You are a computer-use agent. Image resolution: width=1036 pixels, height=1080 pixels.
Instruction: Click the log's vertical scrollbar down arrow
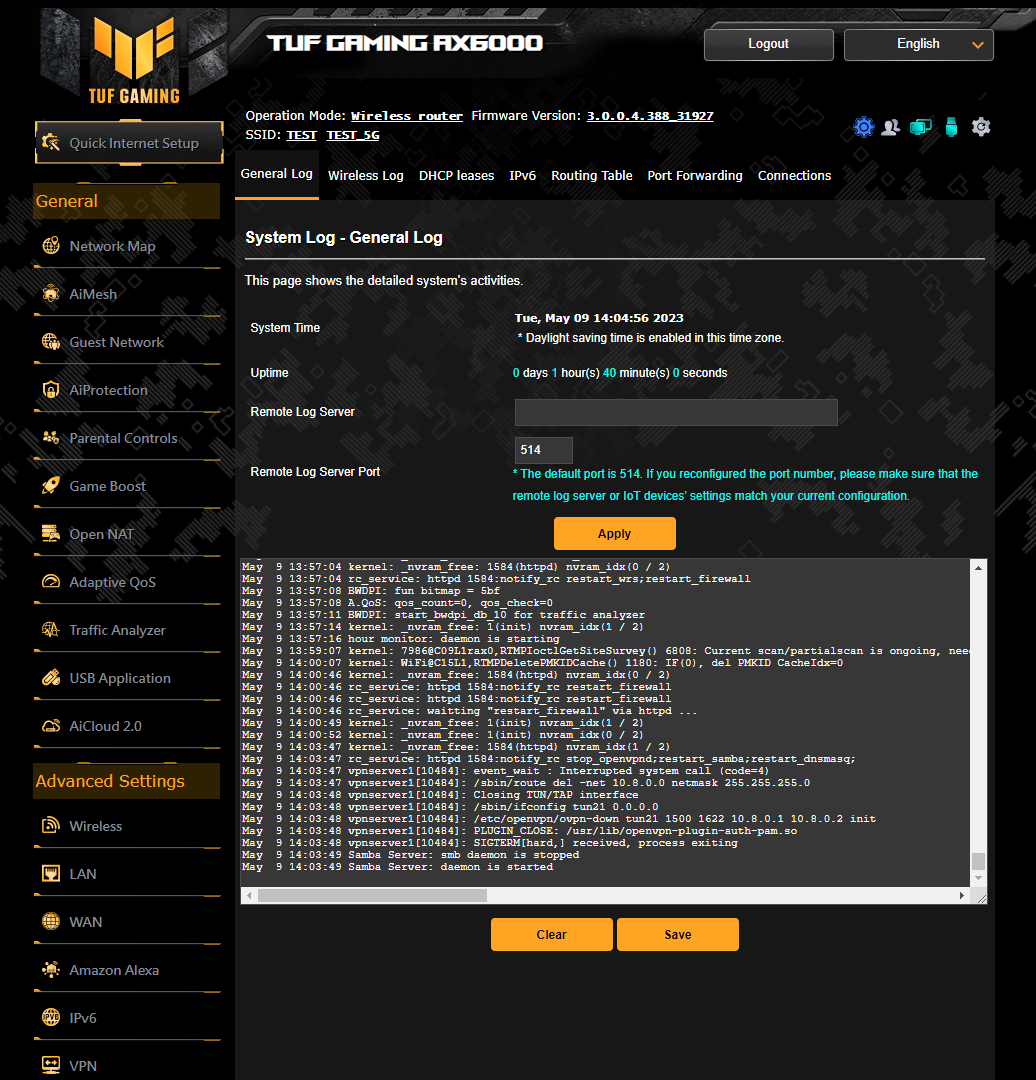(978, 878)
